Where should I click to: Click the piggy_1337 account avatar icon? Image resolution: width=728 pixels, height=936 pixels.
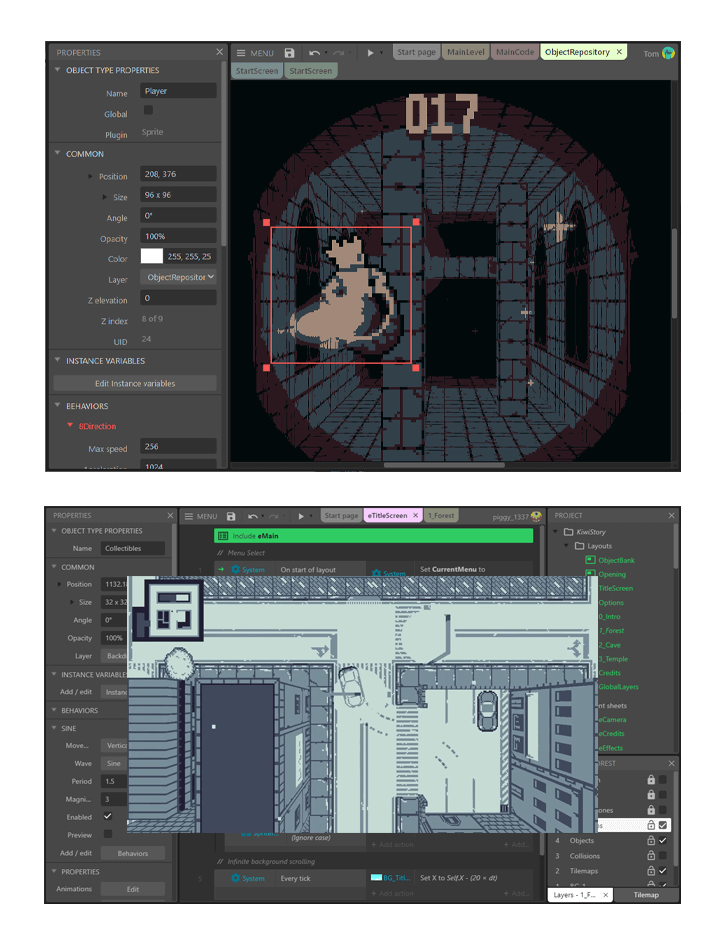(x=536, y=516)
